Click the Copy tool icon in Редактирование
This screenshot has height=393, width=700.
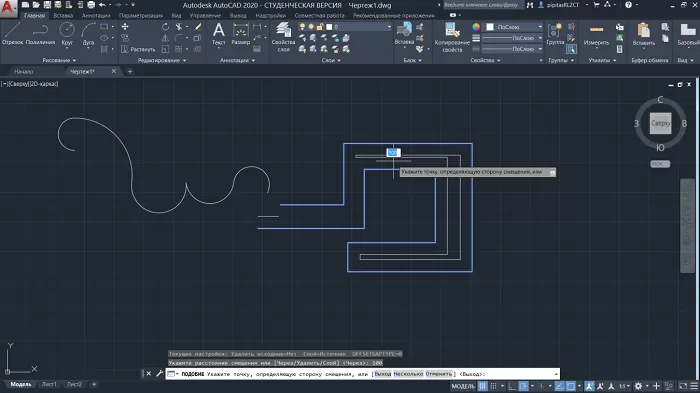[x=125, y=38]
